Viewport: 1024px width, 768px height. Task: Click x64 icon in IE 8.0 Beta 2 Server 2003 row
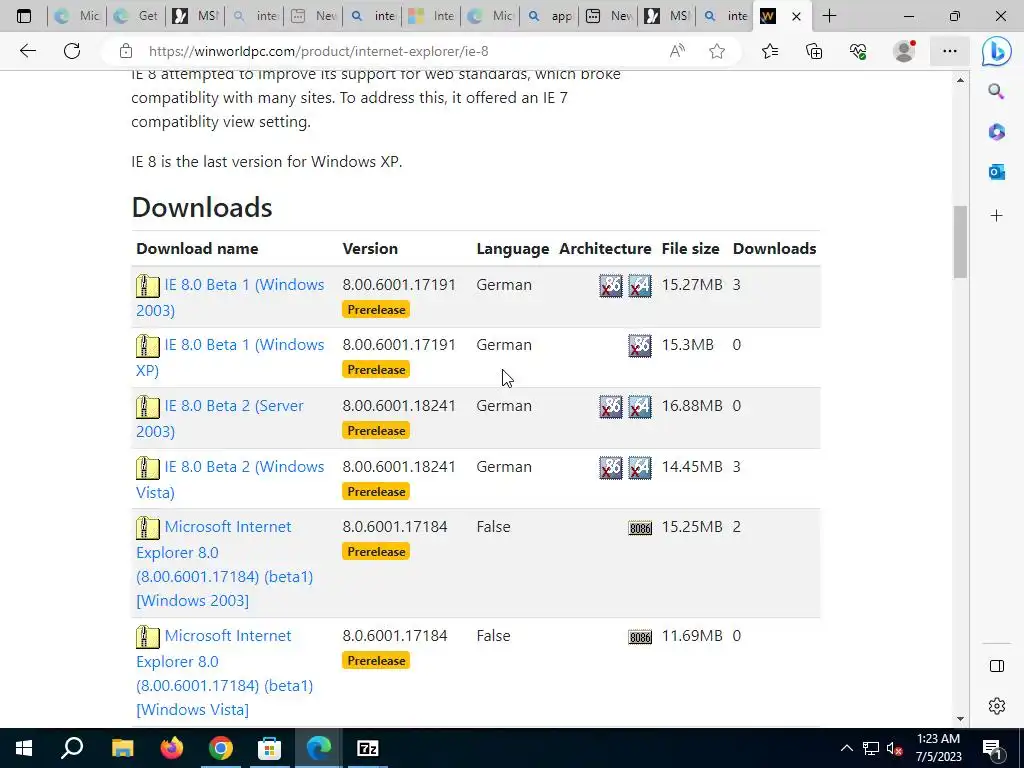[x=640, y=406]
